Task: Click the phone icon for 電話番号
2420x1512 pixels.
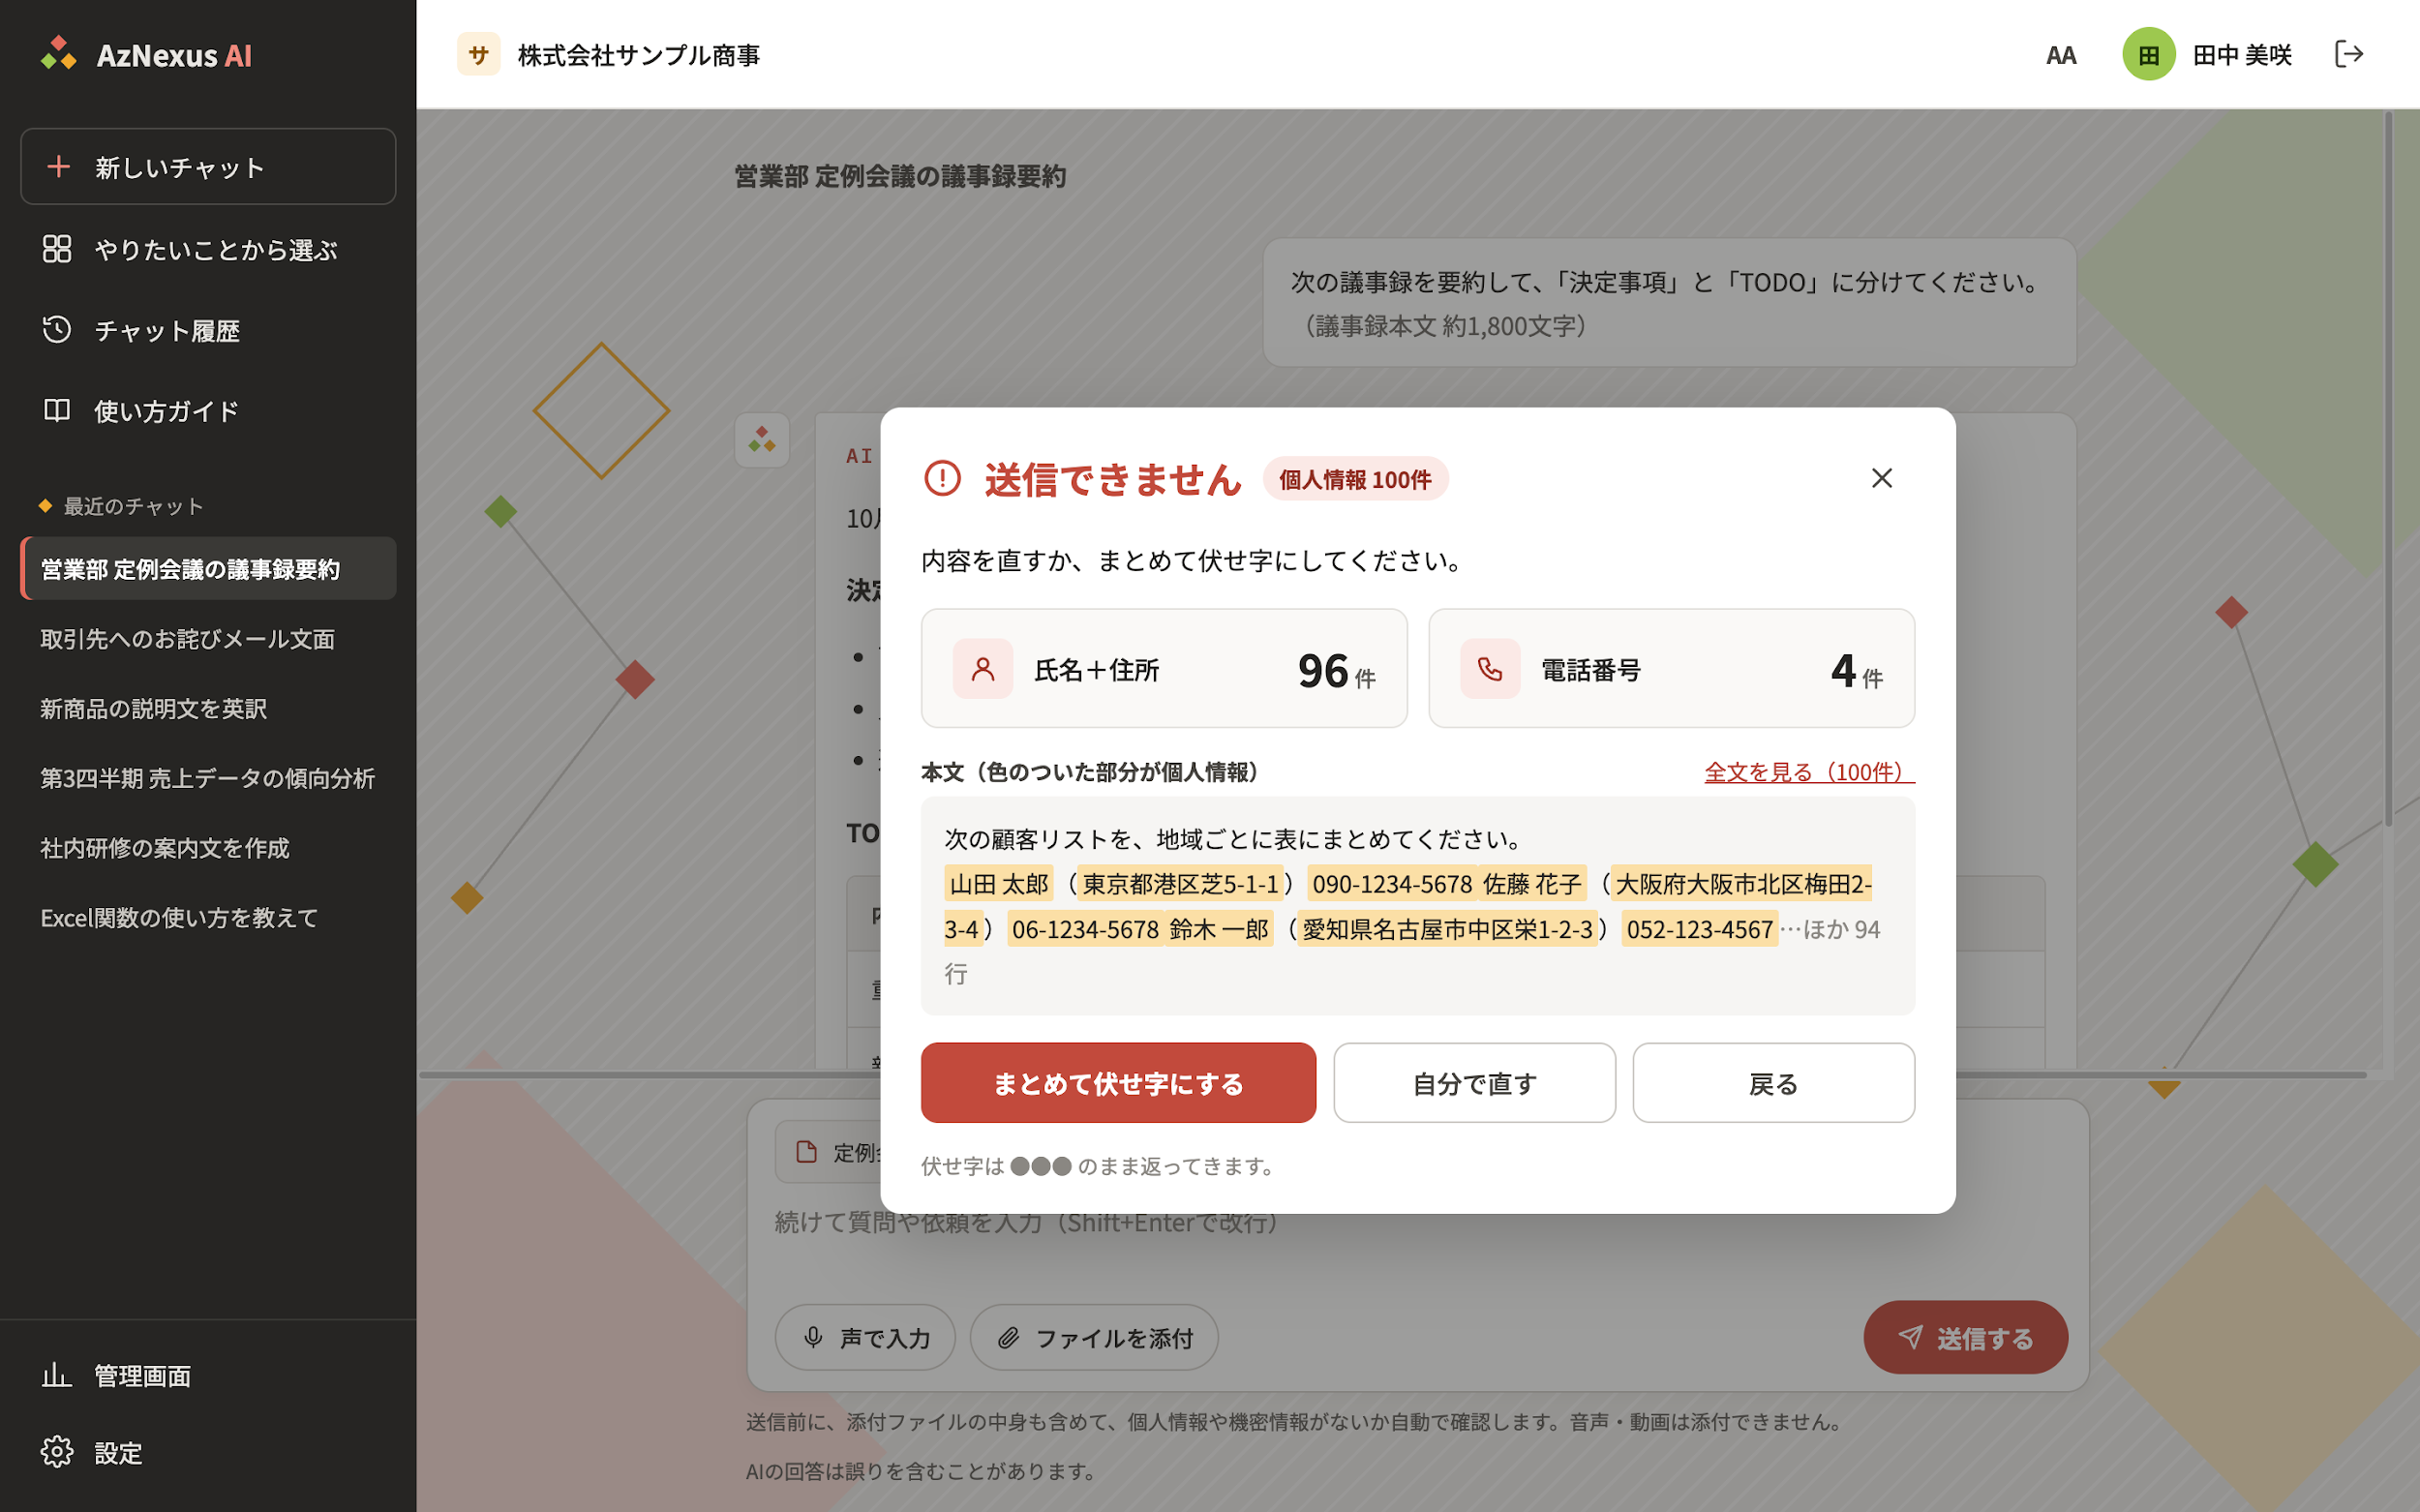Action: [x=1489, y=668]
